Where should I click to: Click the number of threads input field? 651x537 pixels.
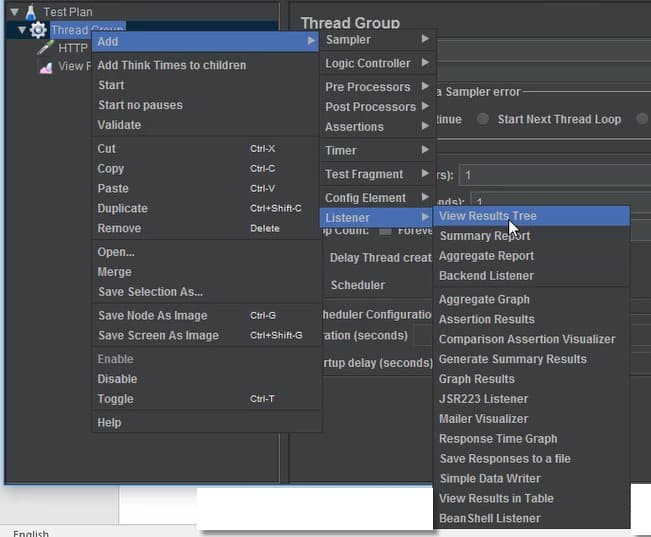(556, 175)
